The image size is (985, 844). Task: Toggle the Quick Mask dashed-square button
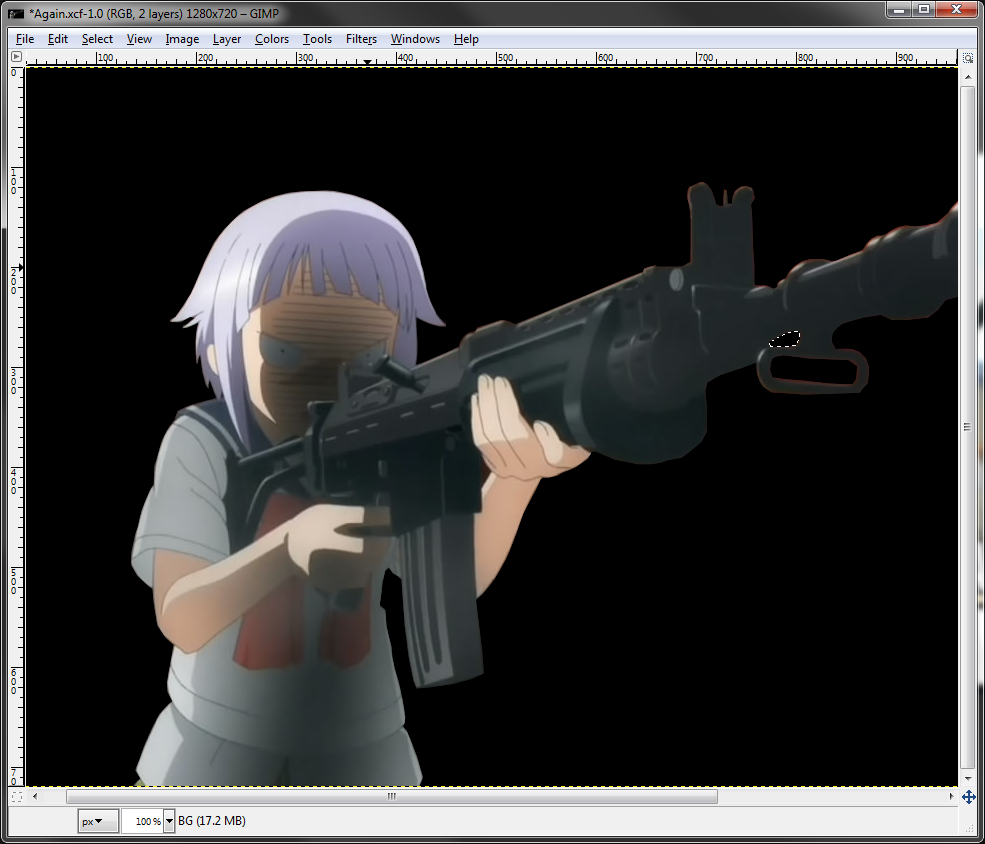point(16,796)
